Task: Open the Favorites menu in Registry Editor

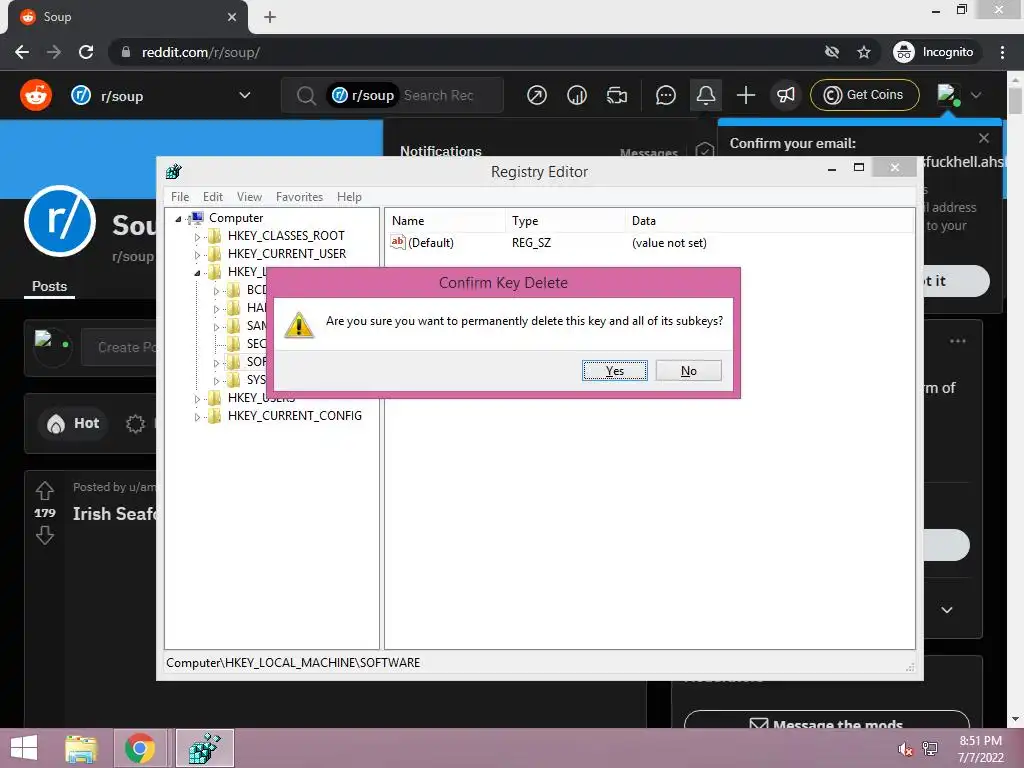Action: [299, 197]
